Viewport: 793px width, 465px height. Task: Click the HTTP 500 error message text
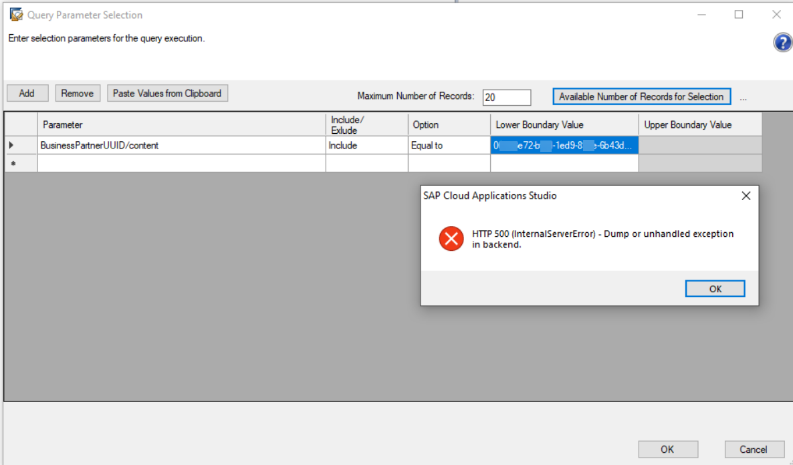(x=603, y=239)
